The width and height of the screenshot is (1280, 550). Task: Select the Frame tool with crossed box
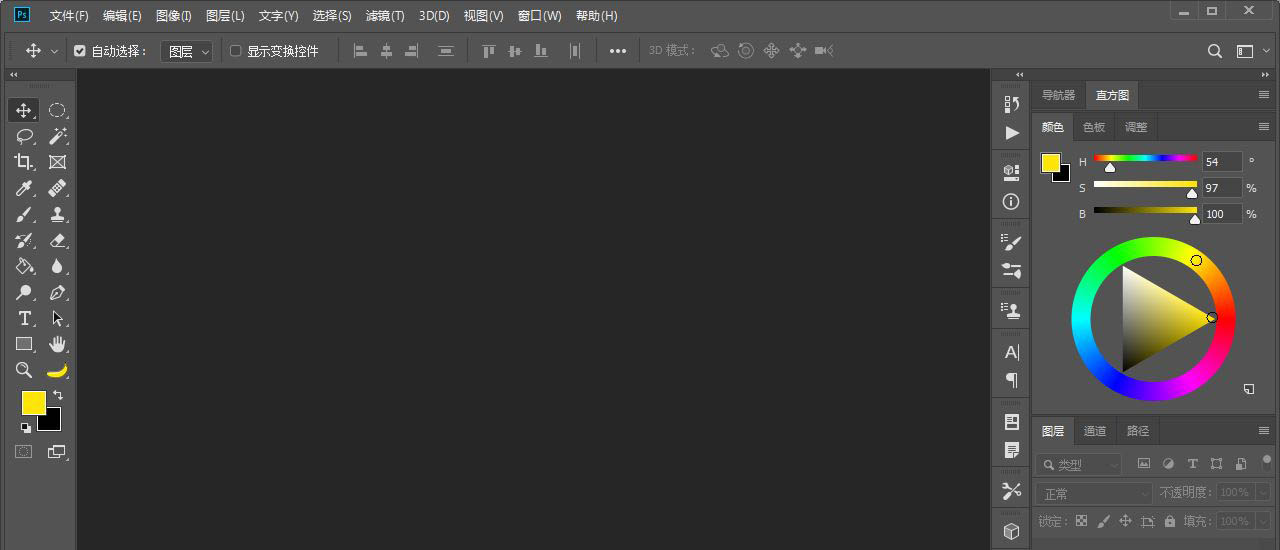tap(57, 162)
